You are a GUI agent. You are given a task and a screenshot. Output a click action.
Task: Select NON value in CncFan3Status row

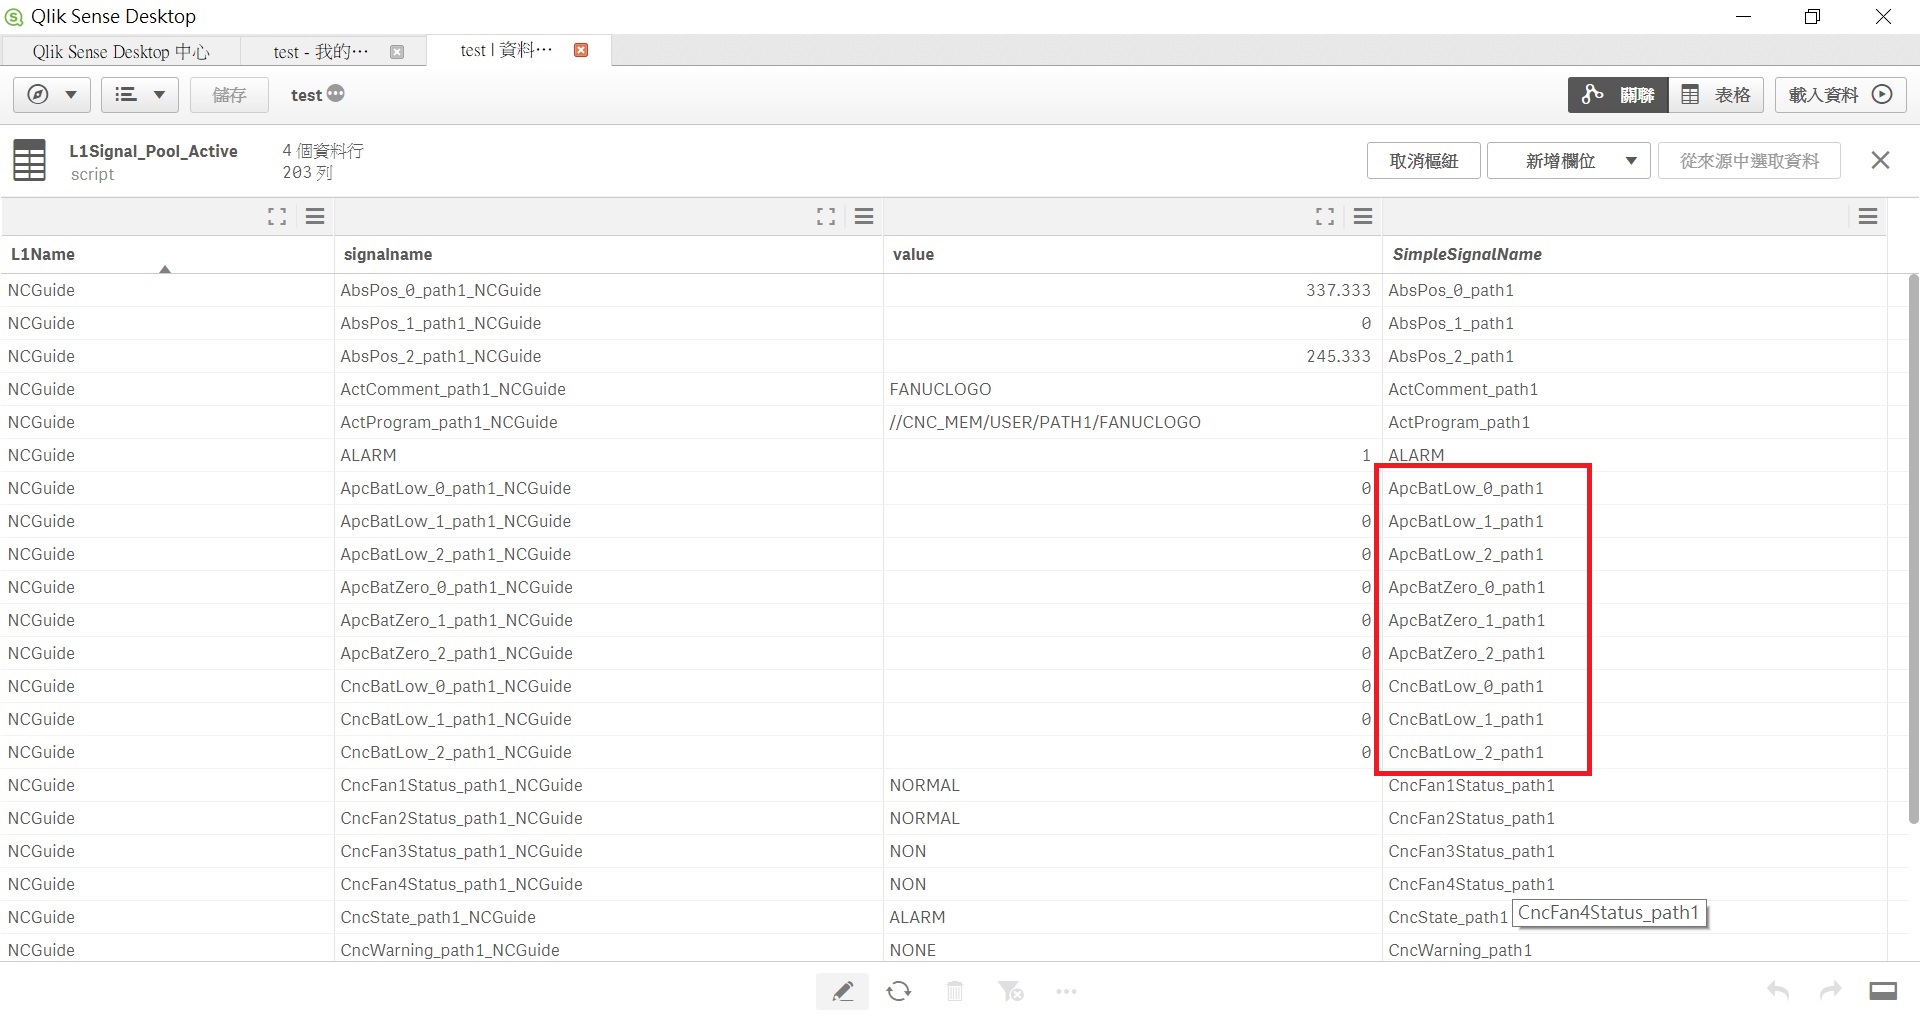(x=1132, y=851)
